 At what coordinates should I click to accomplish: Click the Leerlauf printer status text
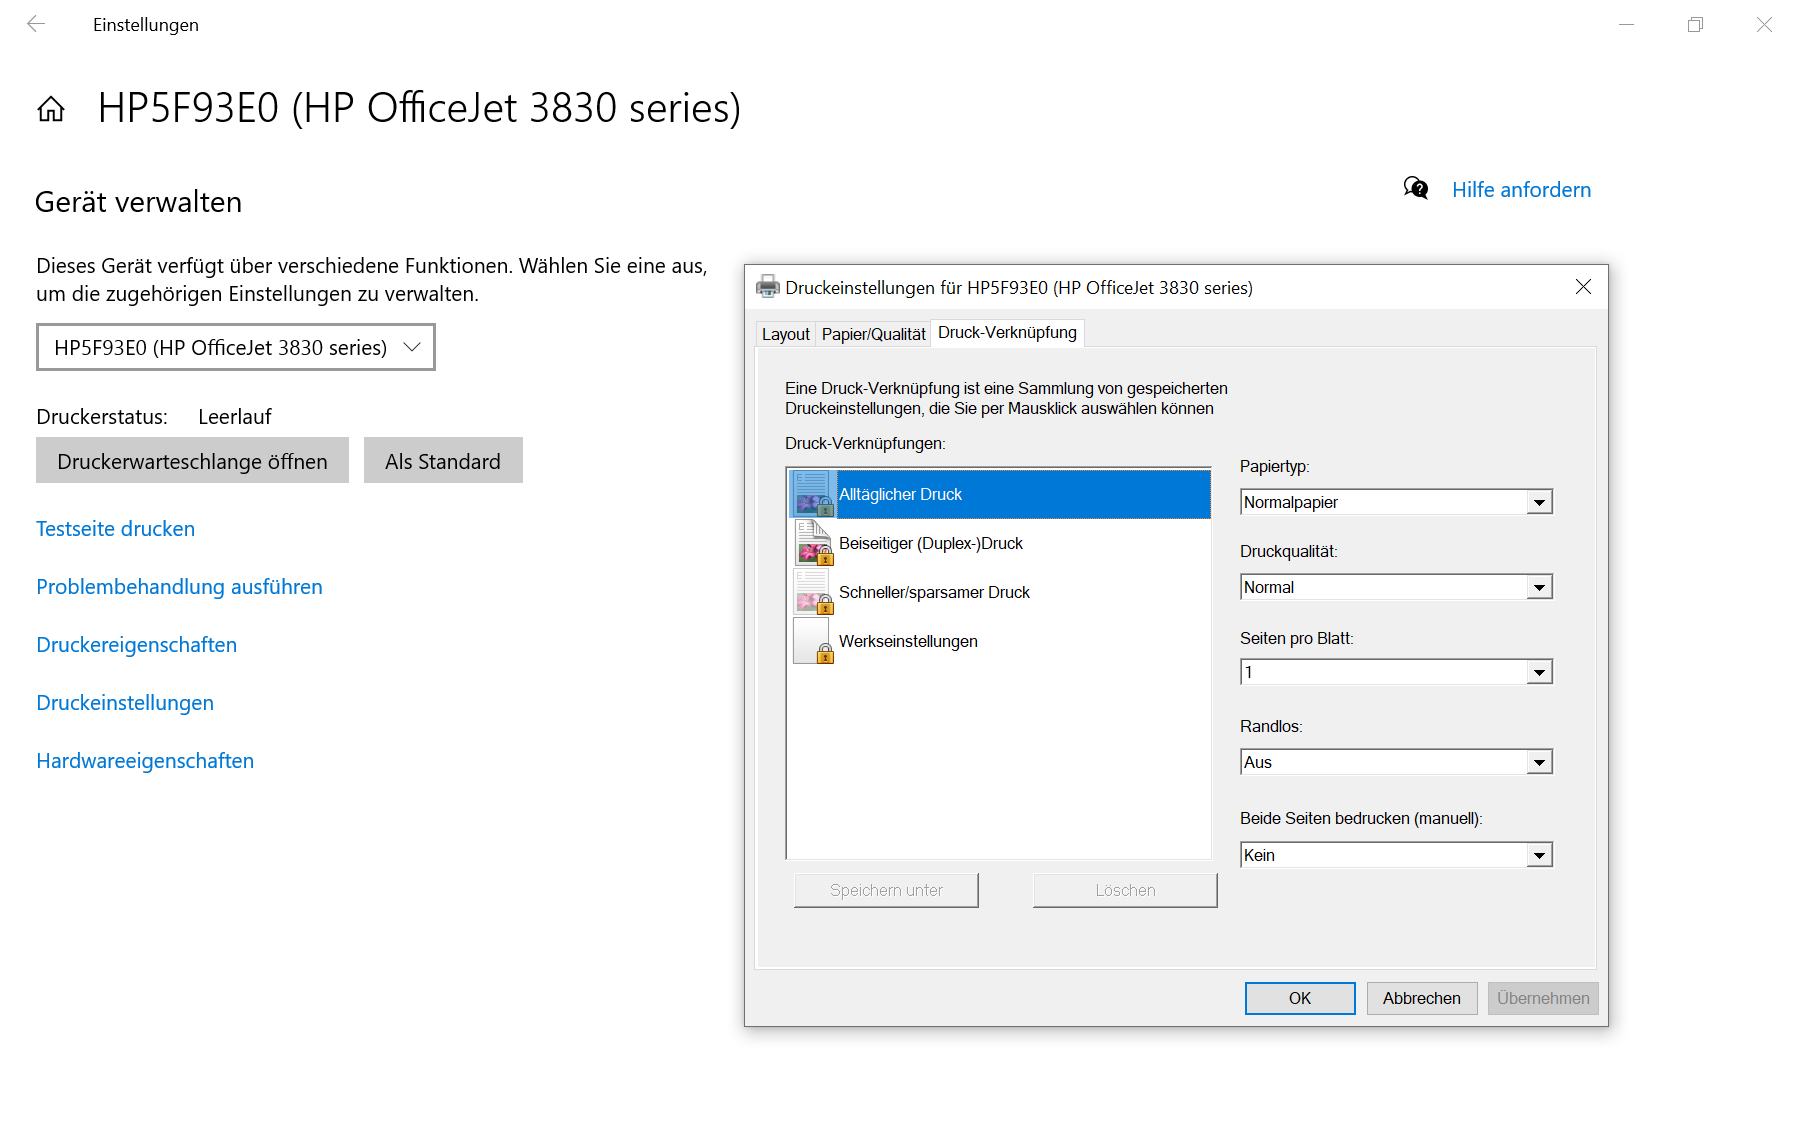(235, 416)
